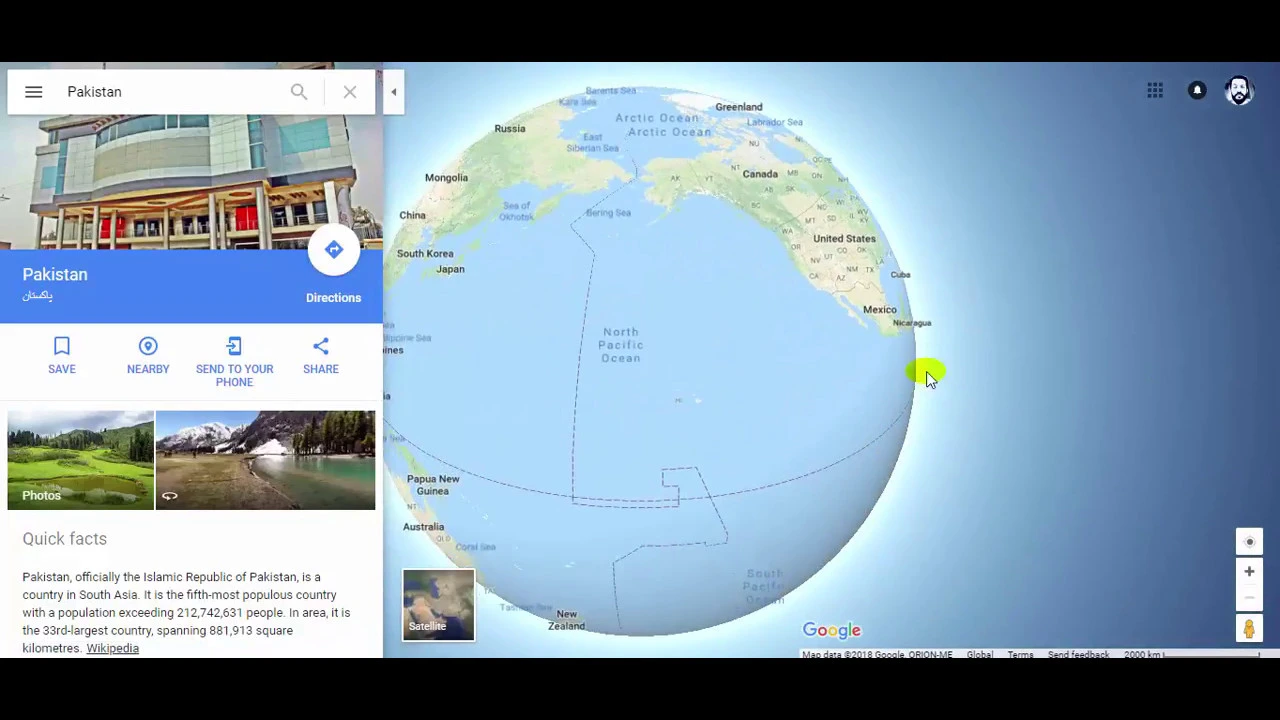Screen dimensions: 1280x720
Task: Click the Pakistan header building photo
Action: 191,182
